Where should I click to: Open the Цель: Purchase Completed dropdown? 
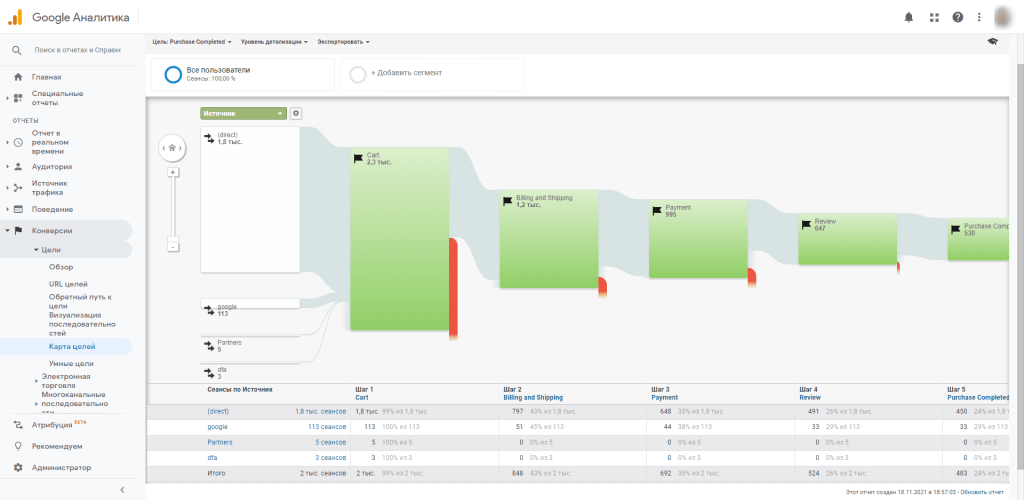(192, 42)
